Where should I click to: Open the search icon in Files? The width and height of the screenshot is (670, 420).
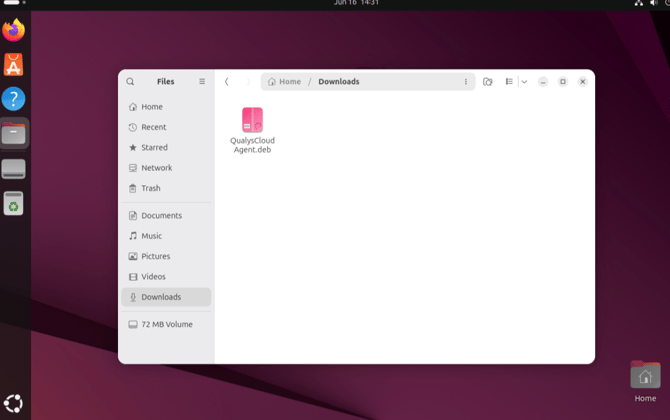pyautogui.click(x=130, y=82)
